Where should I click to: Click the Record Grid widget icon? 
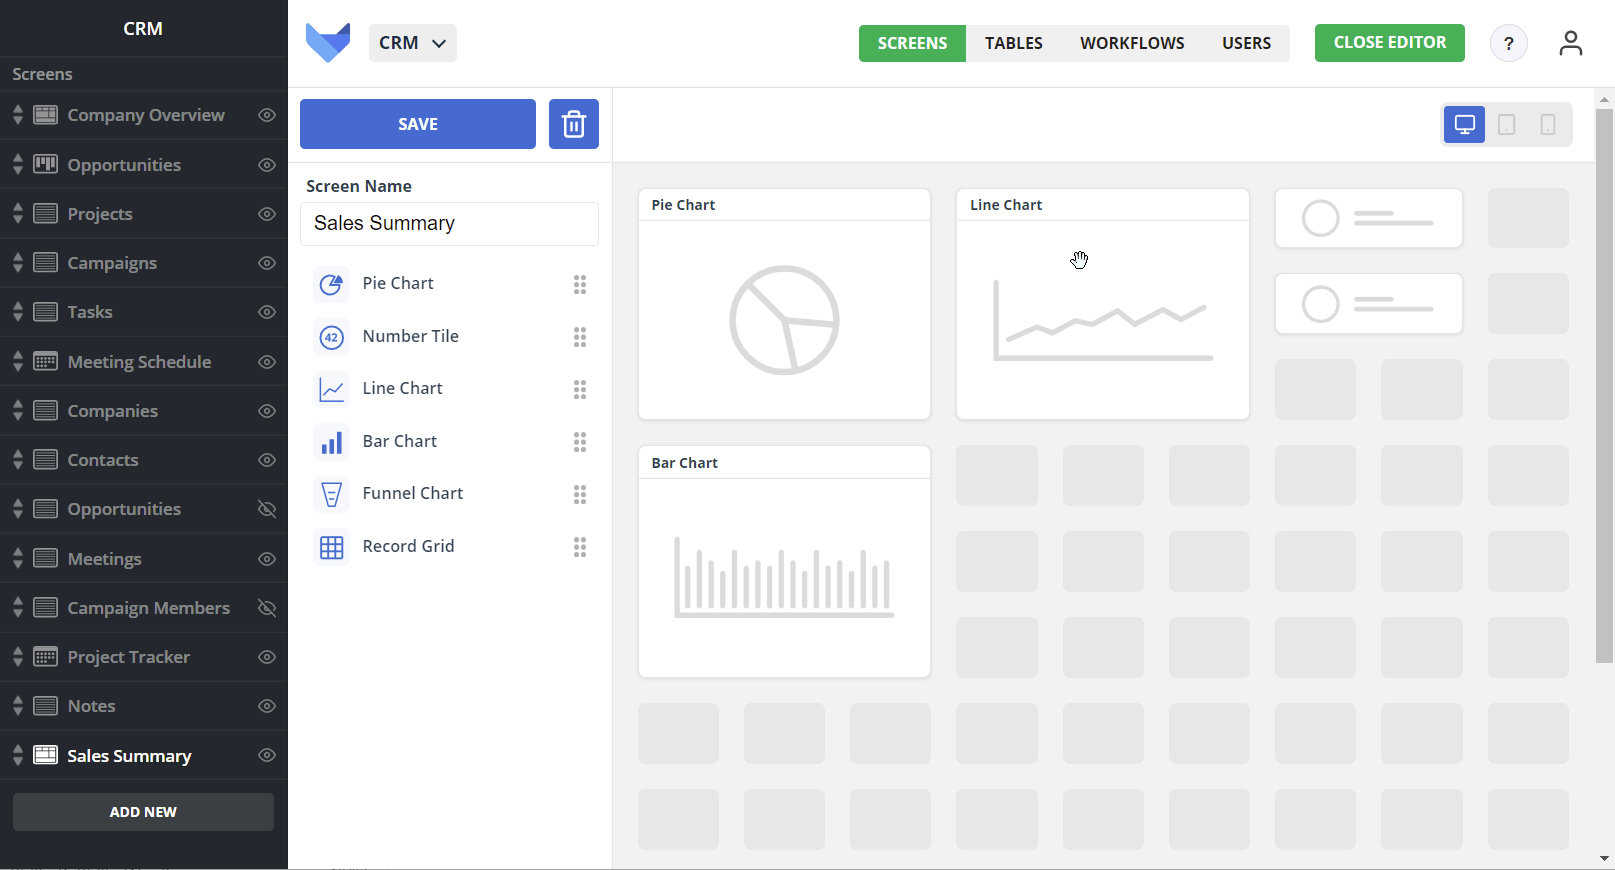click(x=331, y=547)
